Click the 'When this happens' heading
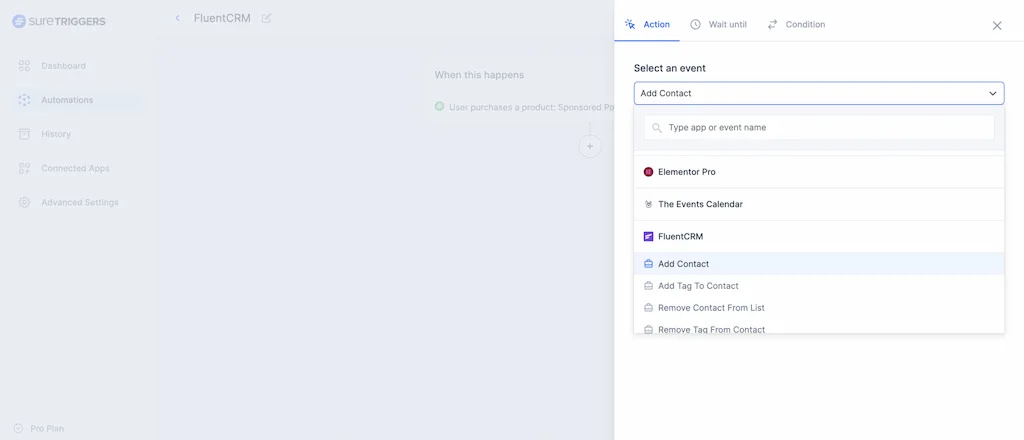This screenshot has width=1024, height=440. click(479, 75)
